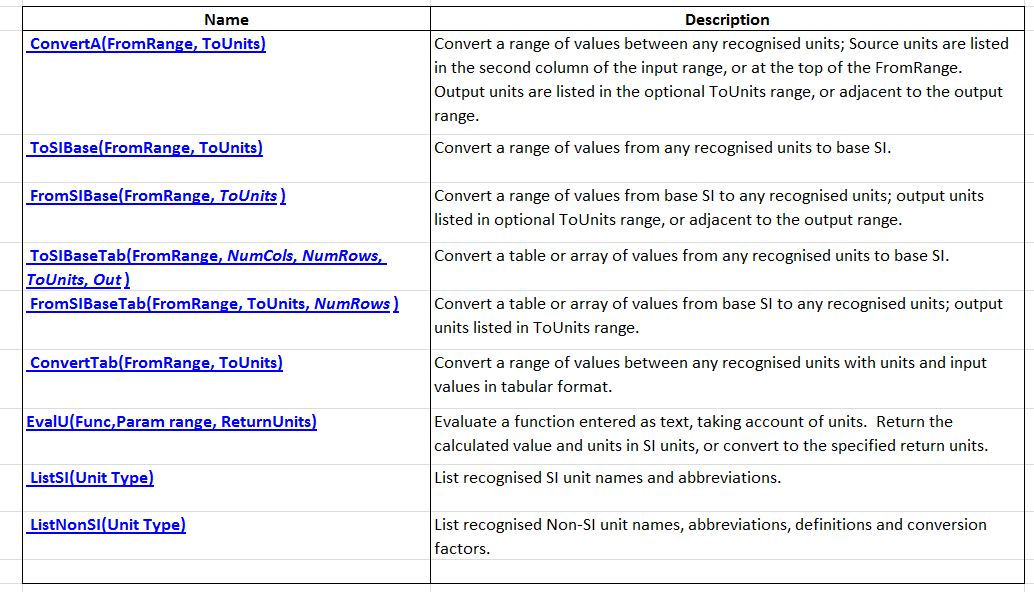Click the ToSIBaseTab table conversion description
1034x592 pixels.
pyautogui.click(x=691, y=256)
